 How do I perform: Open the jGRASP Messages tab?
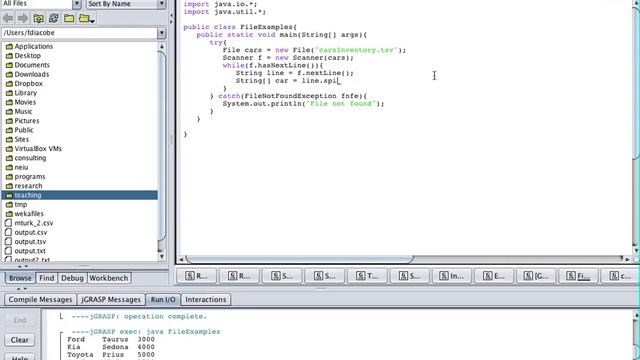111,300
